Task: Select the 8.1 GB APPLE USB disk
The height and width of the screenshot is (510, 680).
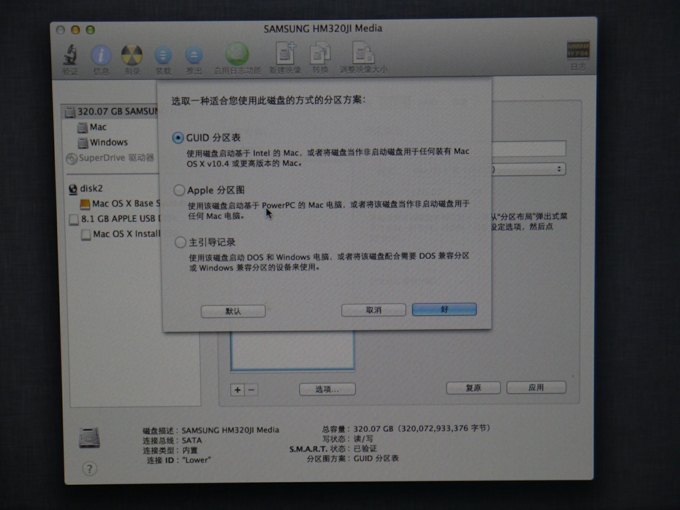Action: pos(115,219)
